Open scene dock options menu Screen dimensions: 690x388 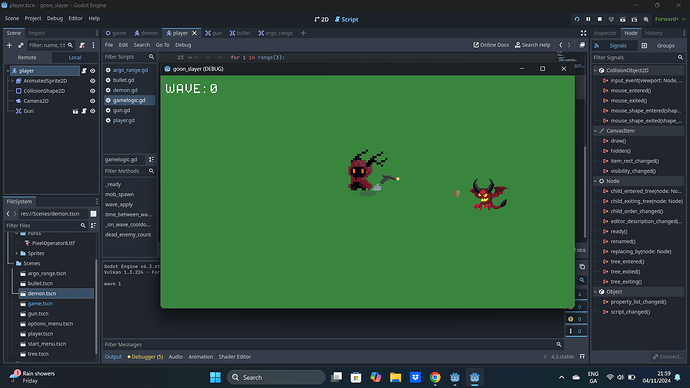(93, 45)
